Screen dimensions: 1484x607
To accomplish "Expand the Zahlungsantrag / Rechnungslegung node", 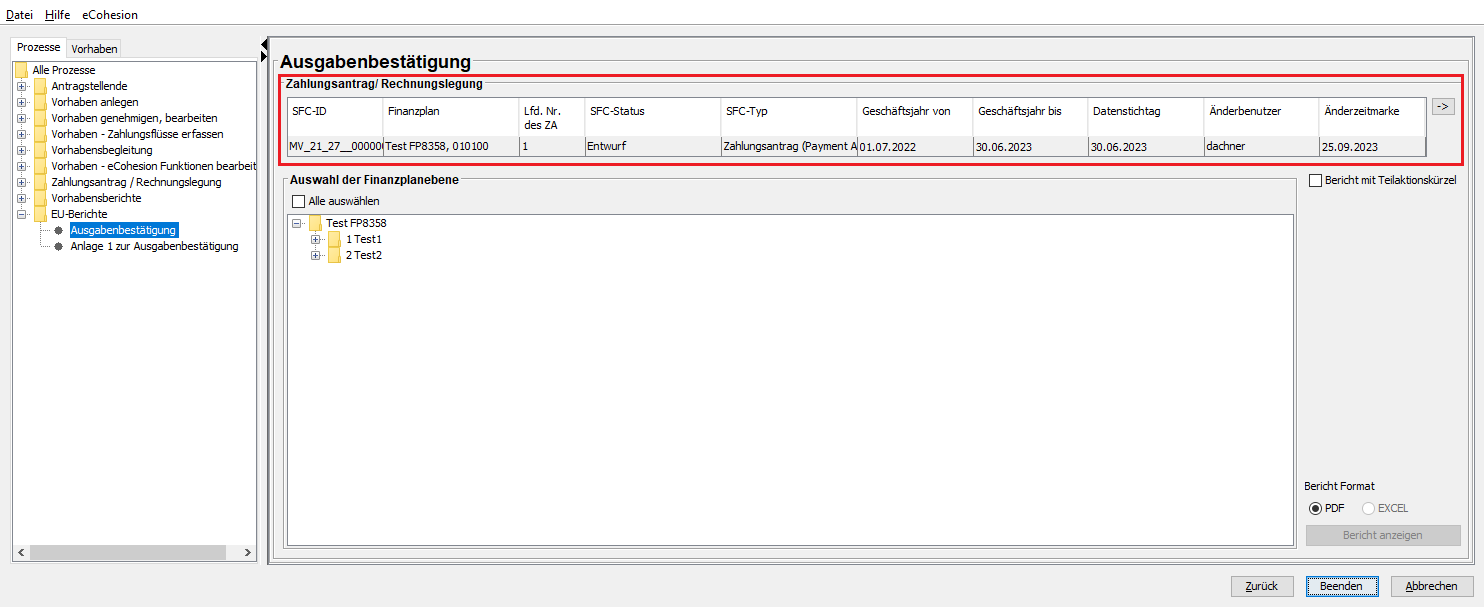I will tap(21, 182).
